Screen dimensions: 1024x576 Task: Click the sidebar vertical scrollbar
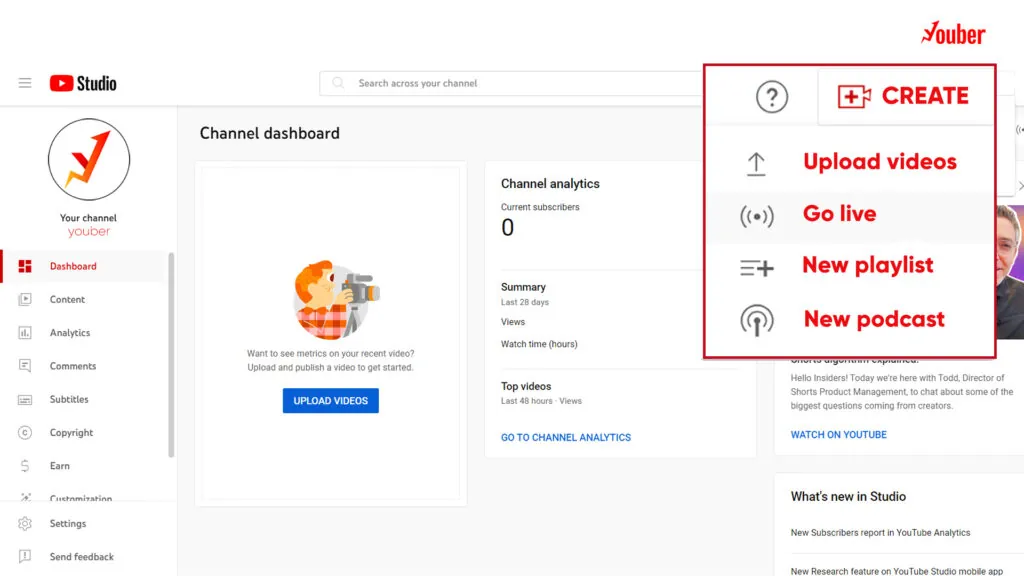coord(171,355)
